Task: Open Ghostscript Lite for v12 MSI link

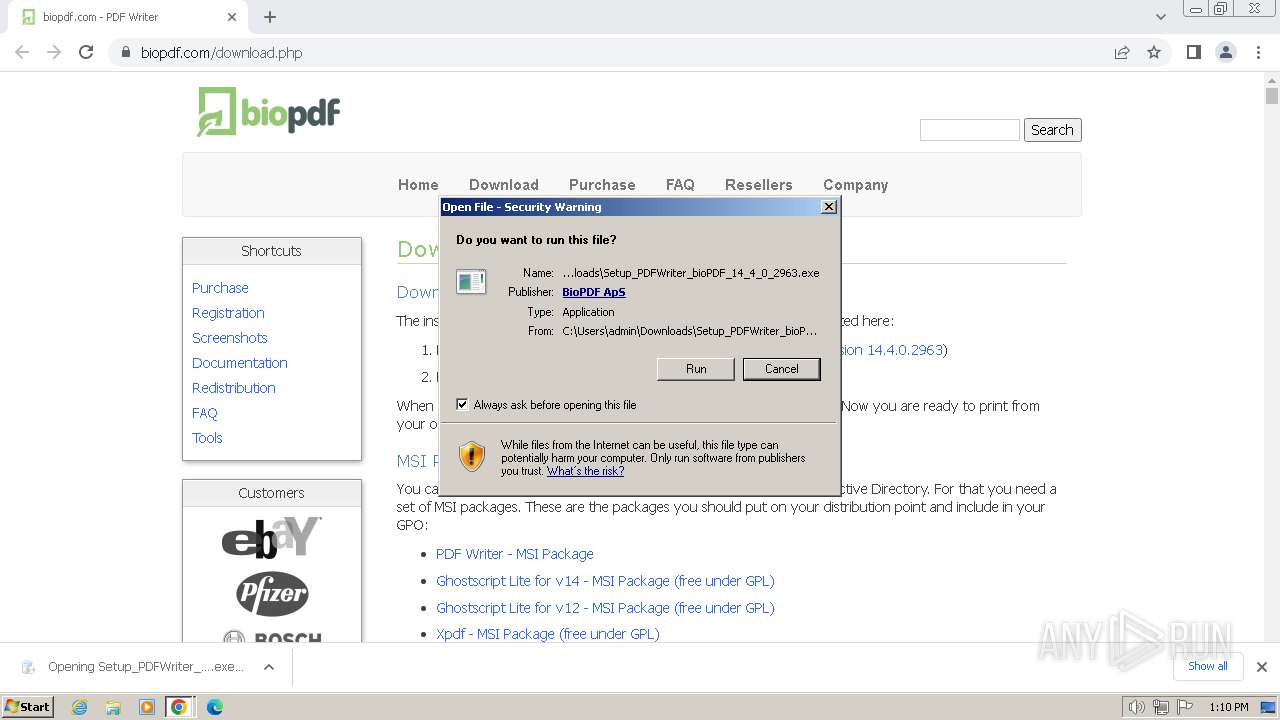Action: click(605, 608)
